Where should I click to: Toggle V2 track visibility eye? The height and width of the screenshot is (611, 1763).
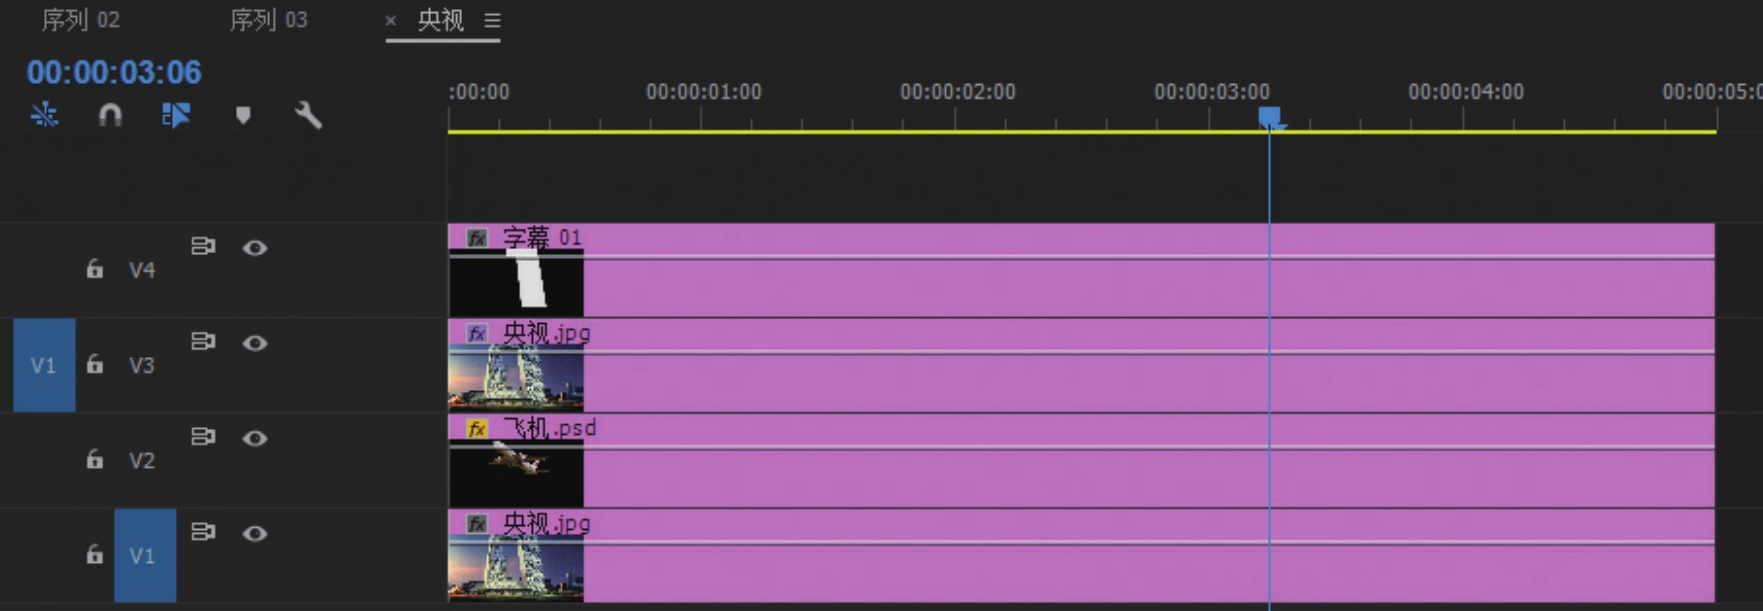point(255,438)
